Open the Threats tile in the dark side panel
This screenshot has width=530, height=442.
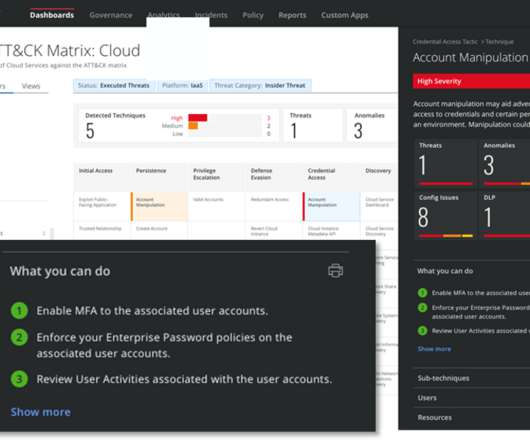(445, 163)
